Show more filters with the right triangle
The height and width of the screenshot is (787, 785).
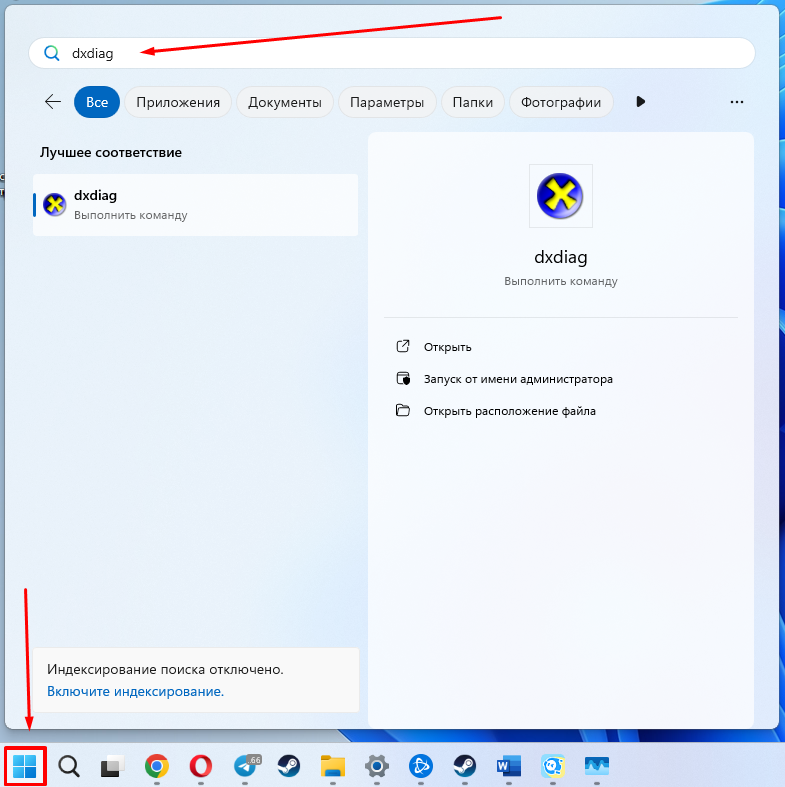tap(640, 102)
